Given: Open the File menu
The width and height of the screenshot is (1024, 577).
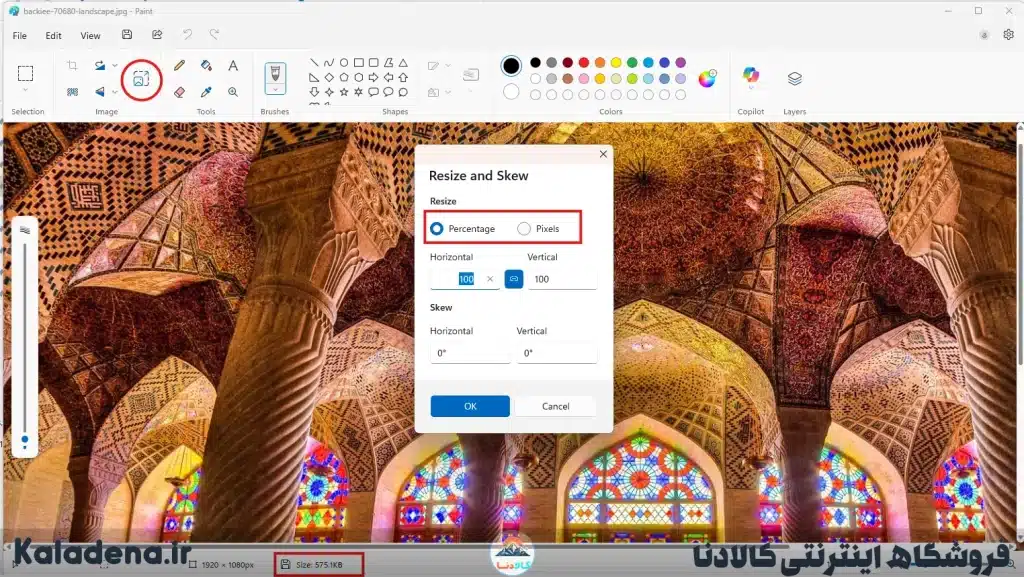Looking at the screenshot, I should click(20, 35).
